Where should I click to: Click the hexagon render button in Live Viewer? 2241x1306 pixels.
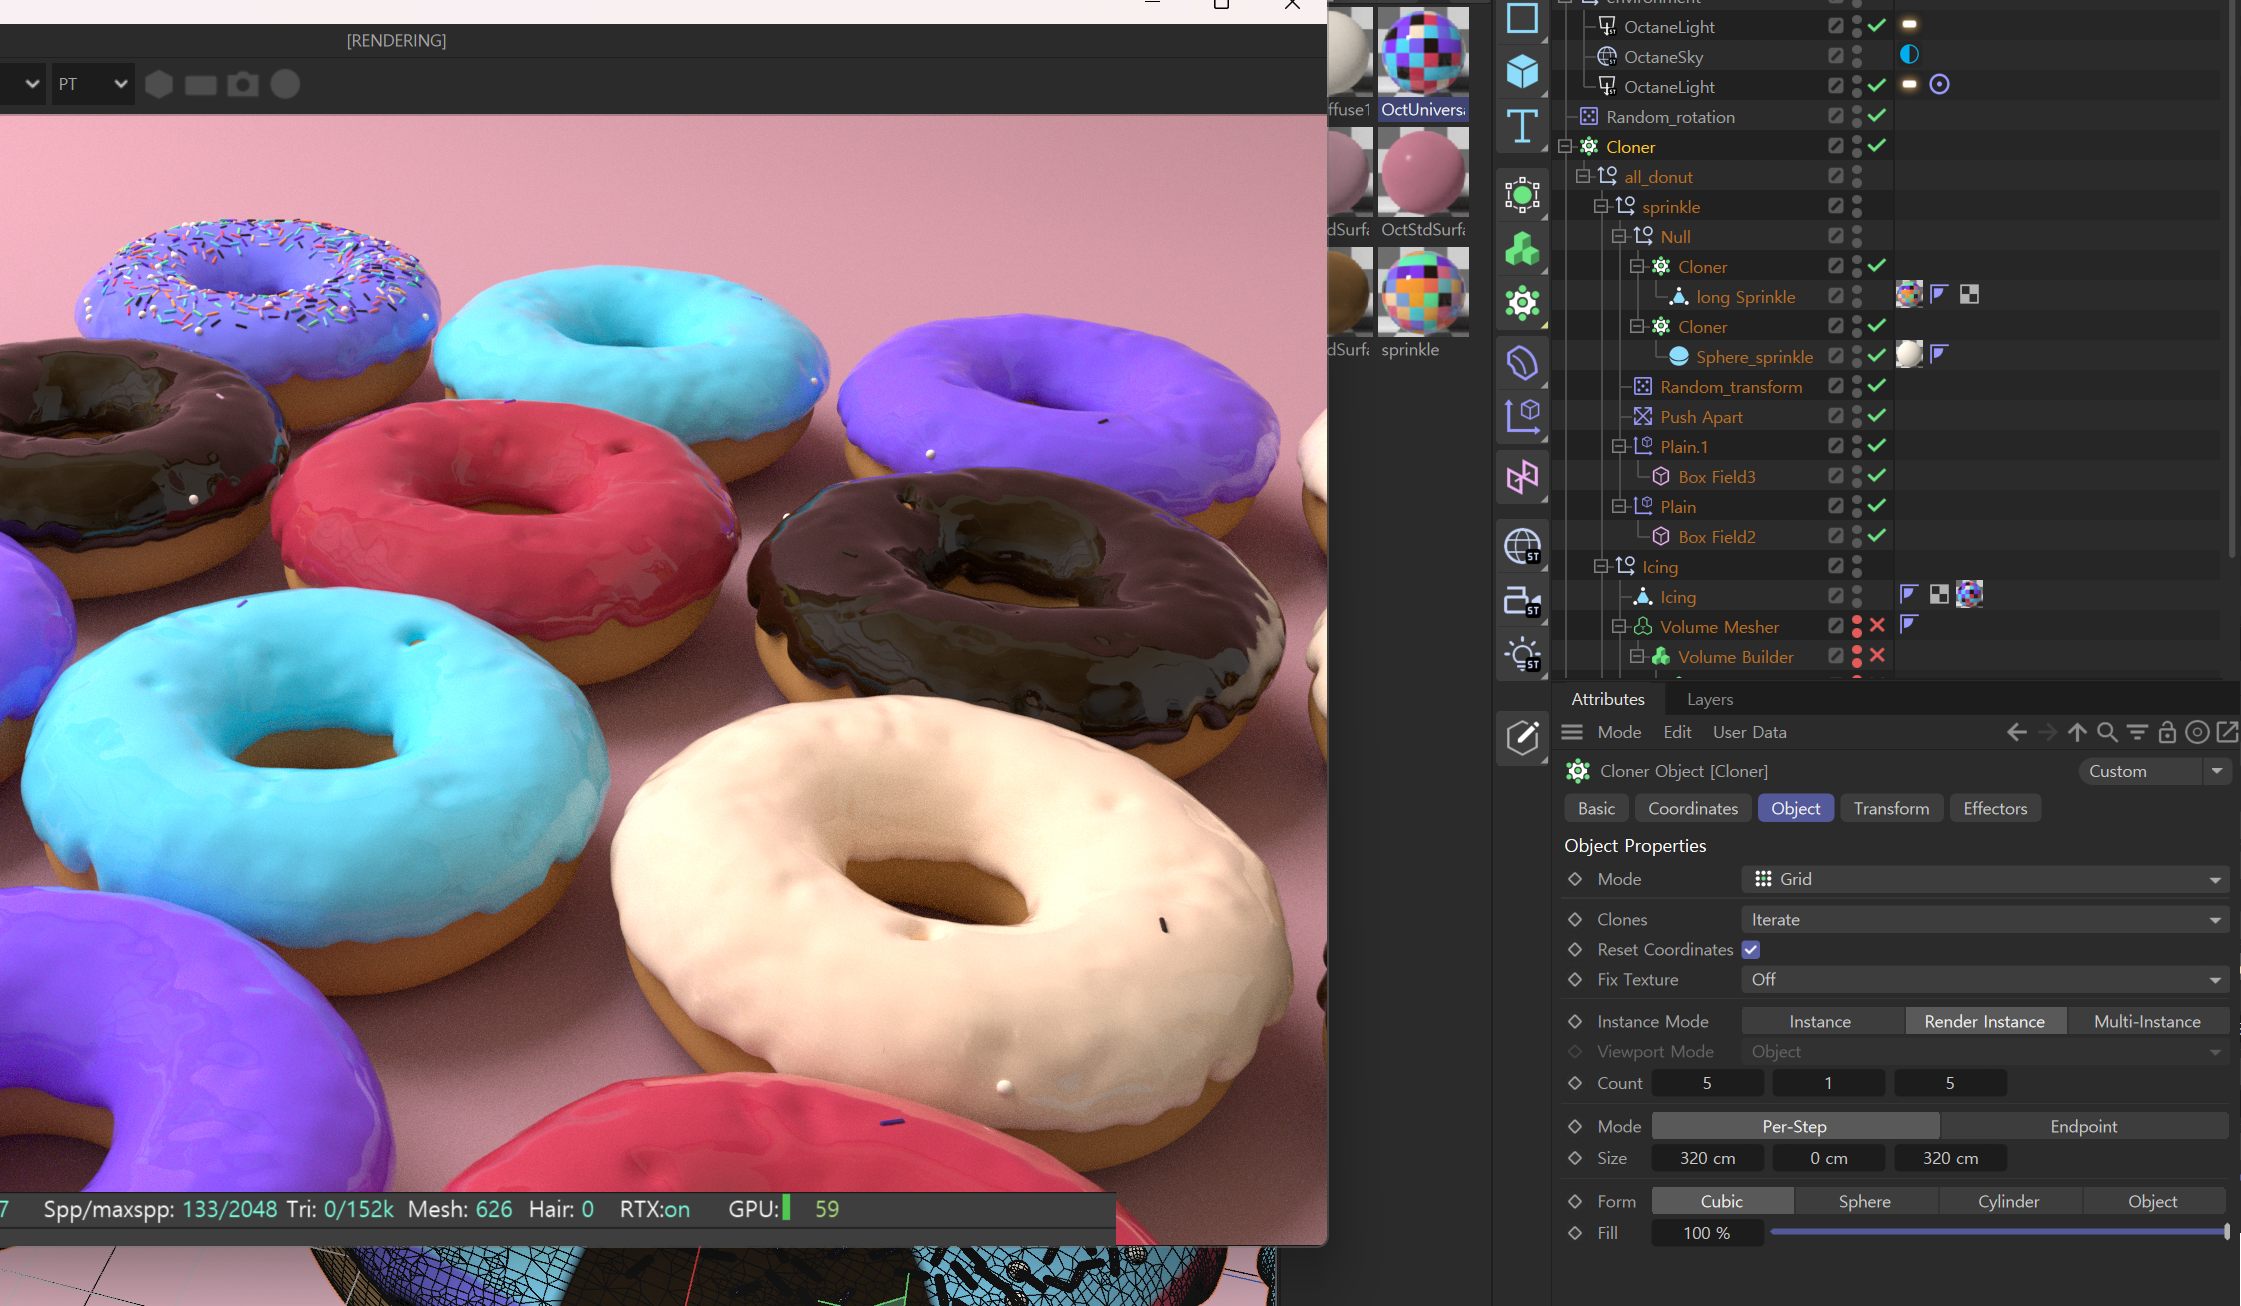pos(159,84)
